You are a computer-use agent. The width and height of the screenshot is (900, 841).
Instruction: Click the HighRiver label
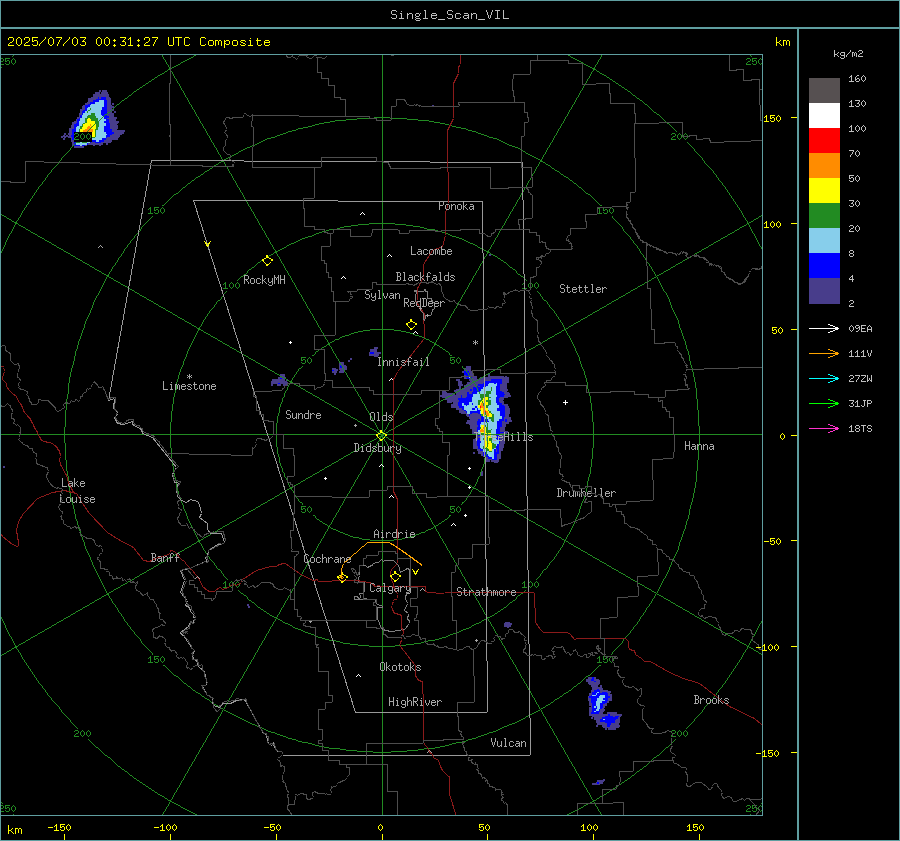point(415,702)
